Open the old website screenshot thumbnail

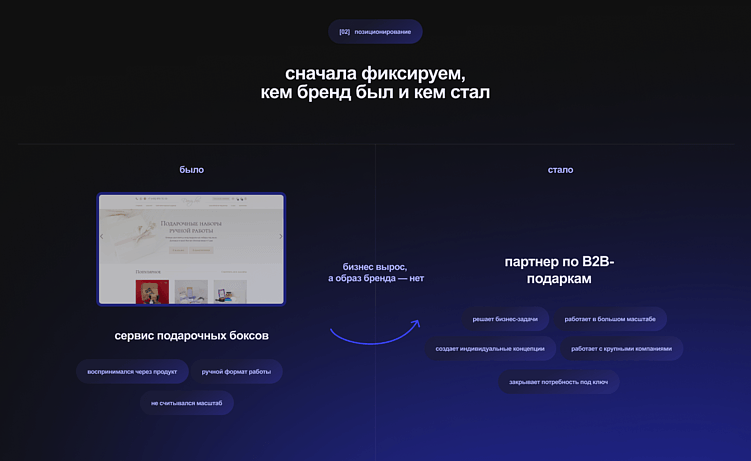[x=191, y=249]
